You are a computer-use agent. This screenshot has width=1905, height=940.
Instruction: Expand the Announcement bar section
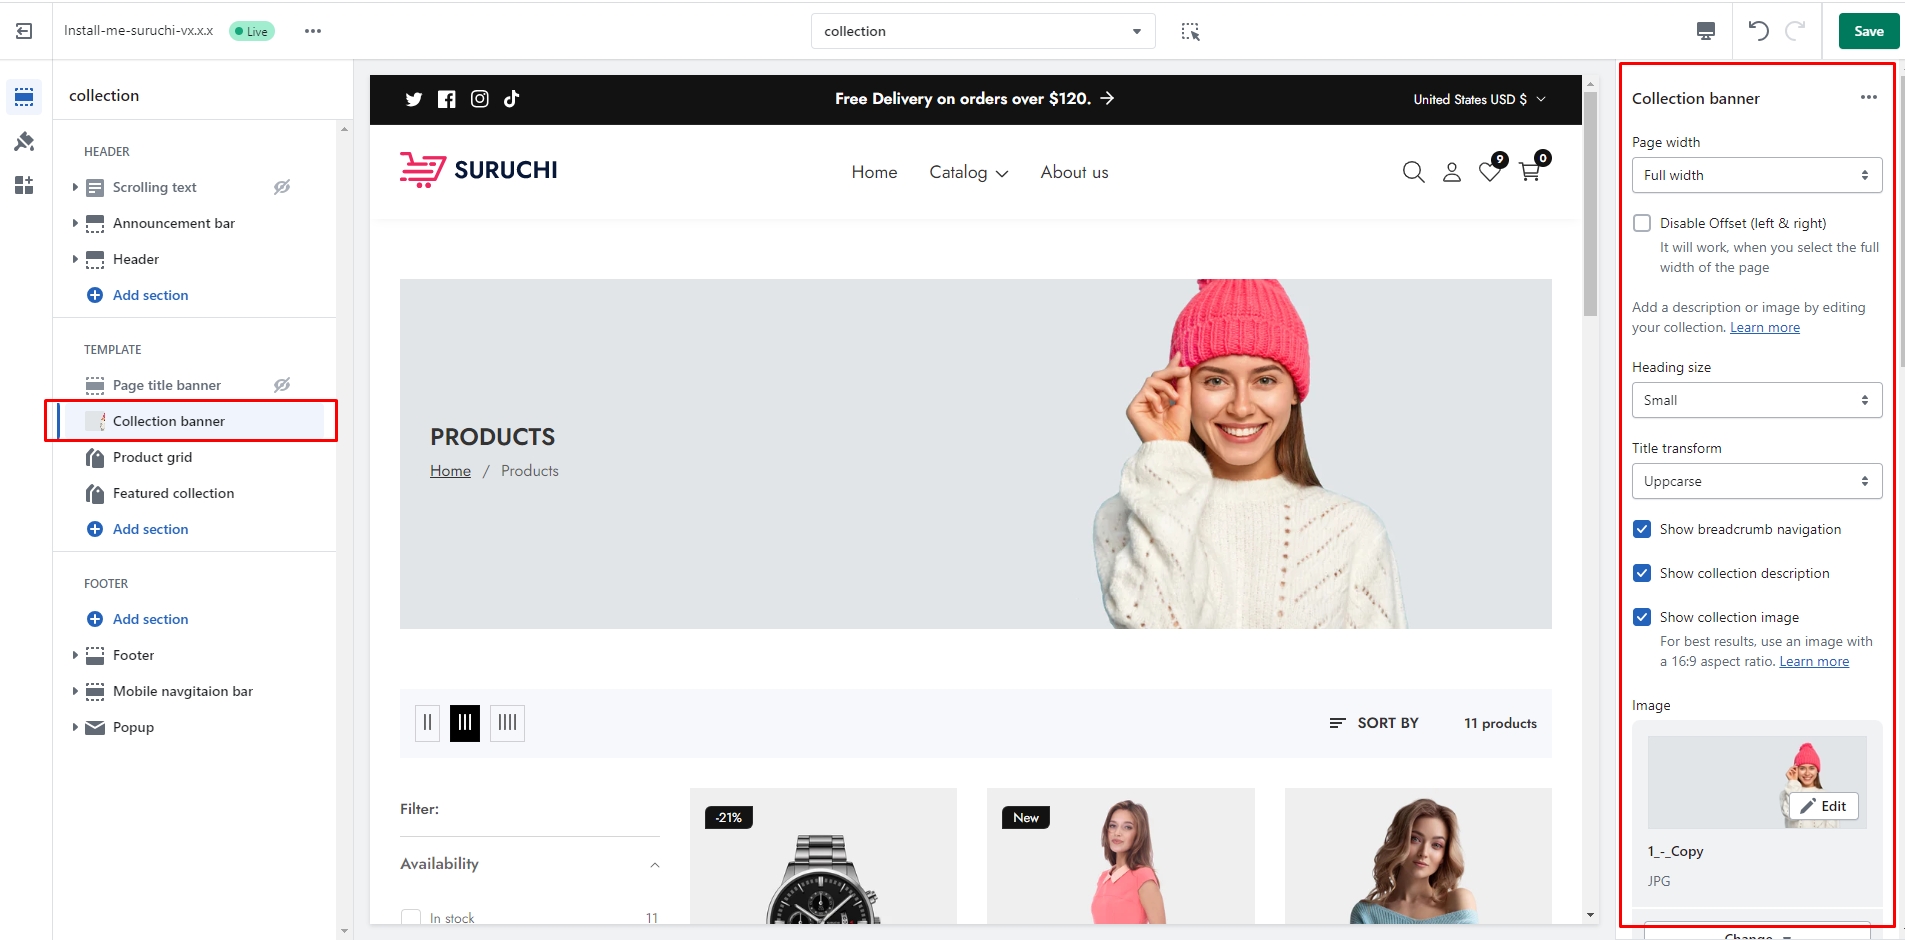(x=75, y=223)
